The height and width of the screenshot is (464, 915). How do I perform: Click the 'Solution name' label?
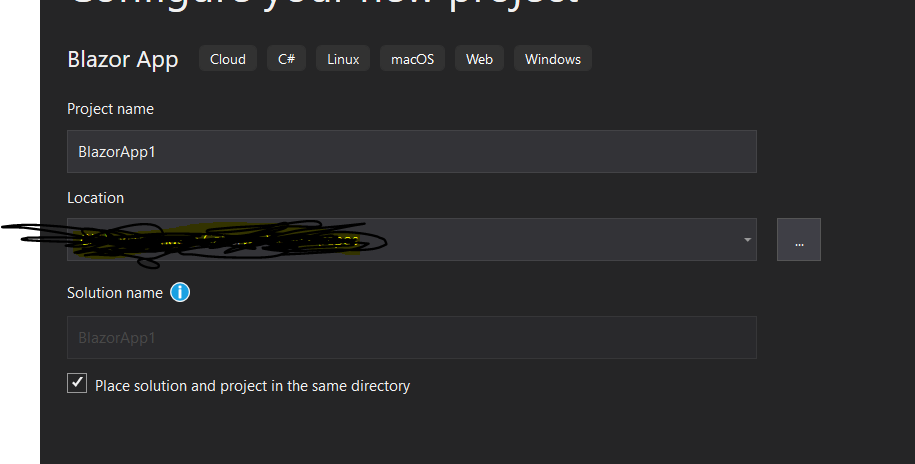(114, 292)
